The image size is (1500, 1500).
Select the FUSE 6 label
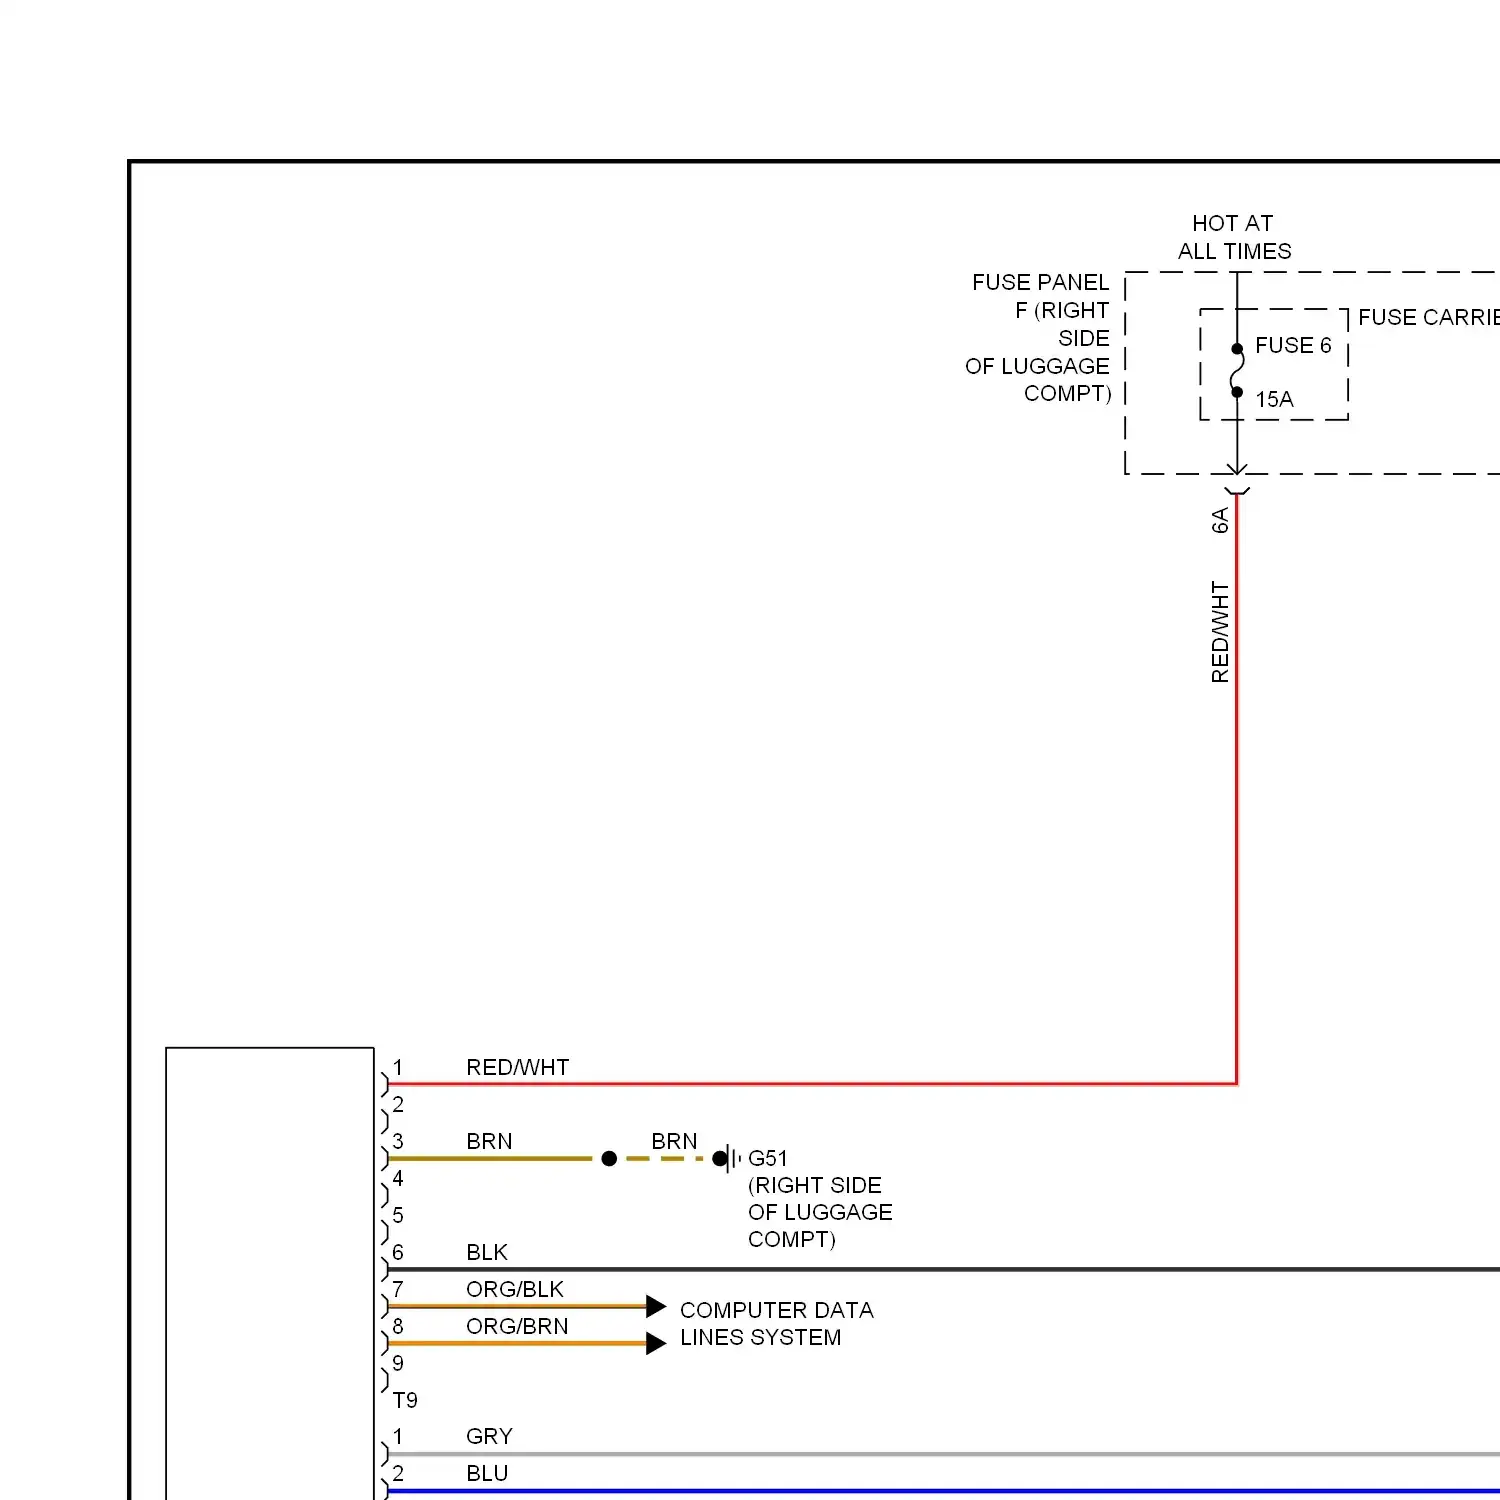click(x=1293, y=345)
